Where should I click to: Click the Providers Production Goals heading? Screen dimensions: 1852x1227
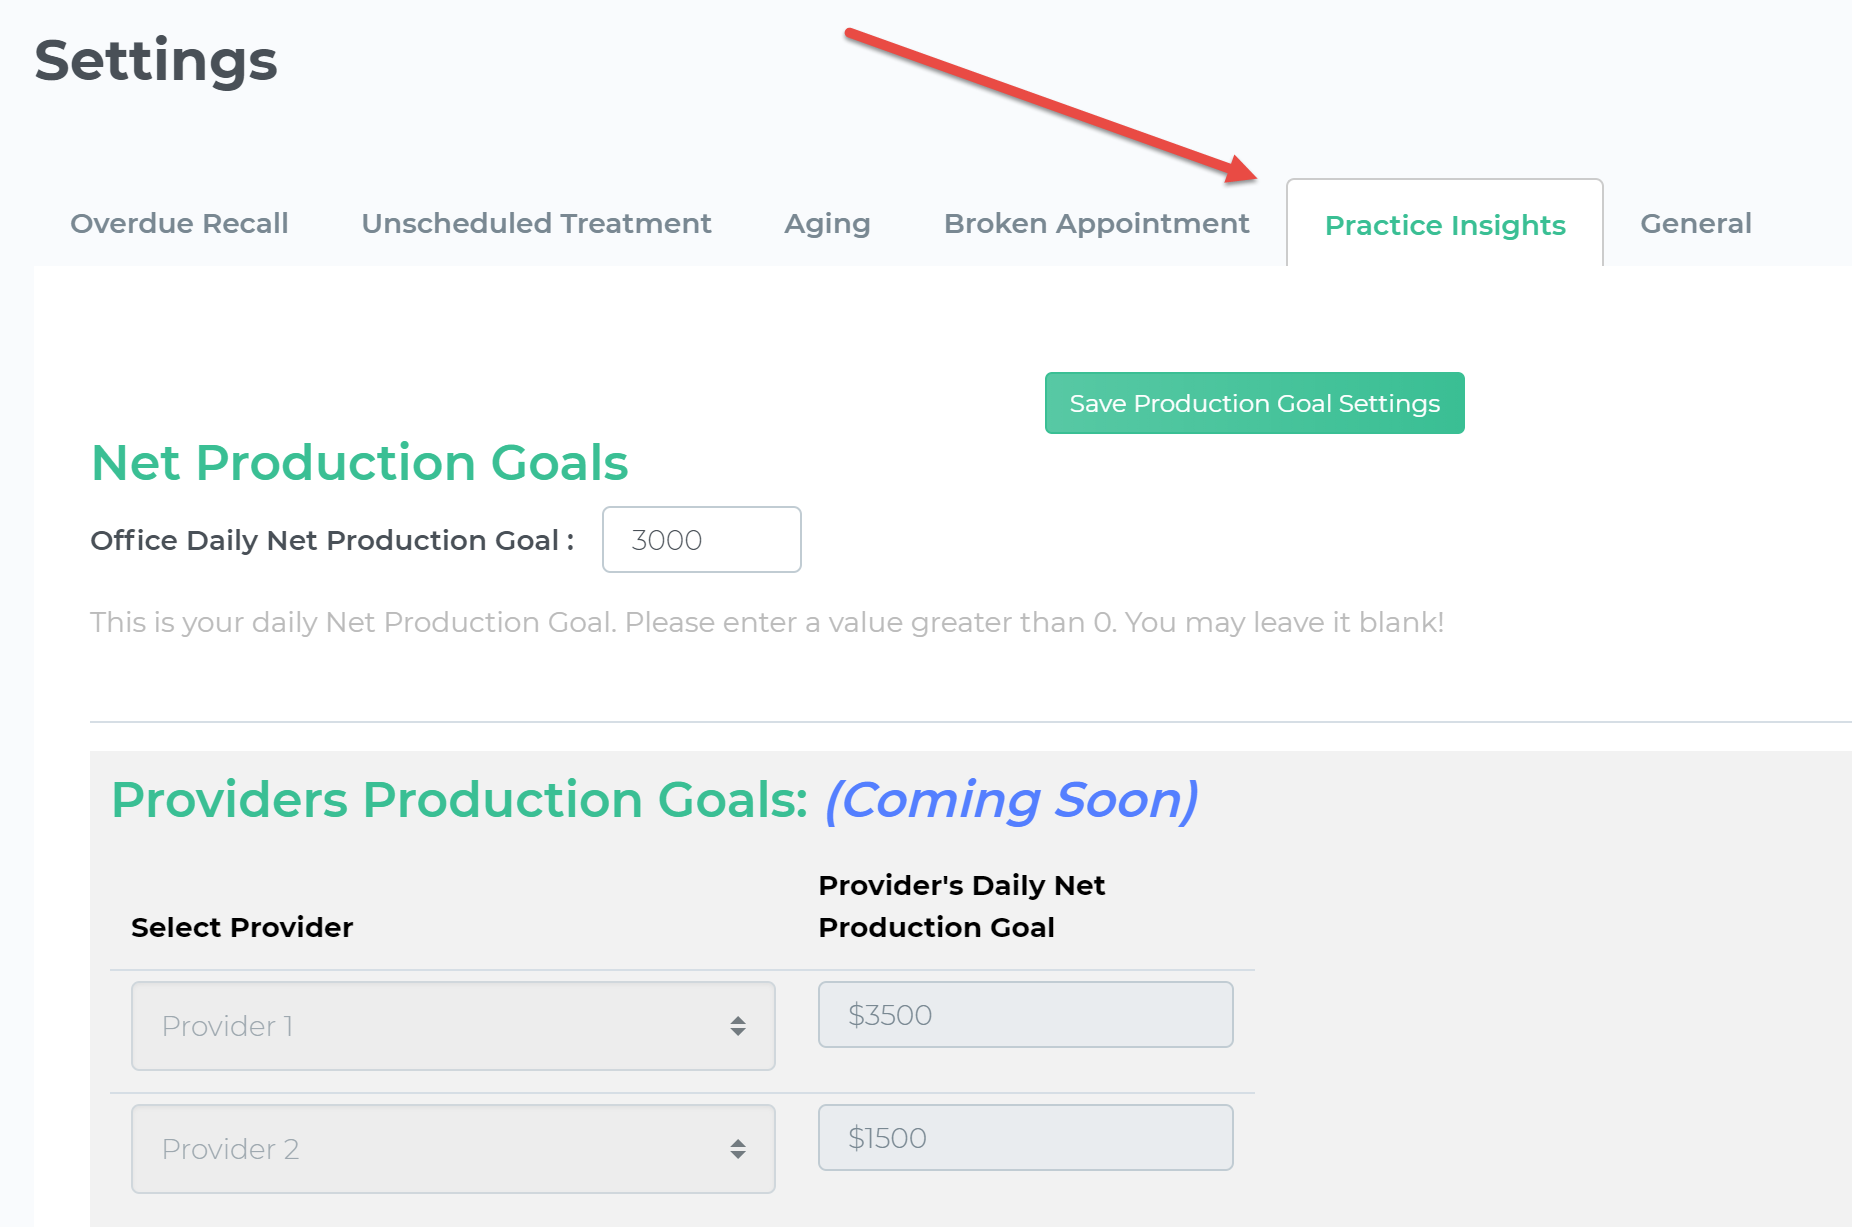(x=459, y=800)
